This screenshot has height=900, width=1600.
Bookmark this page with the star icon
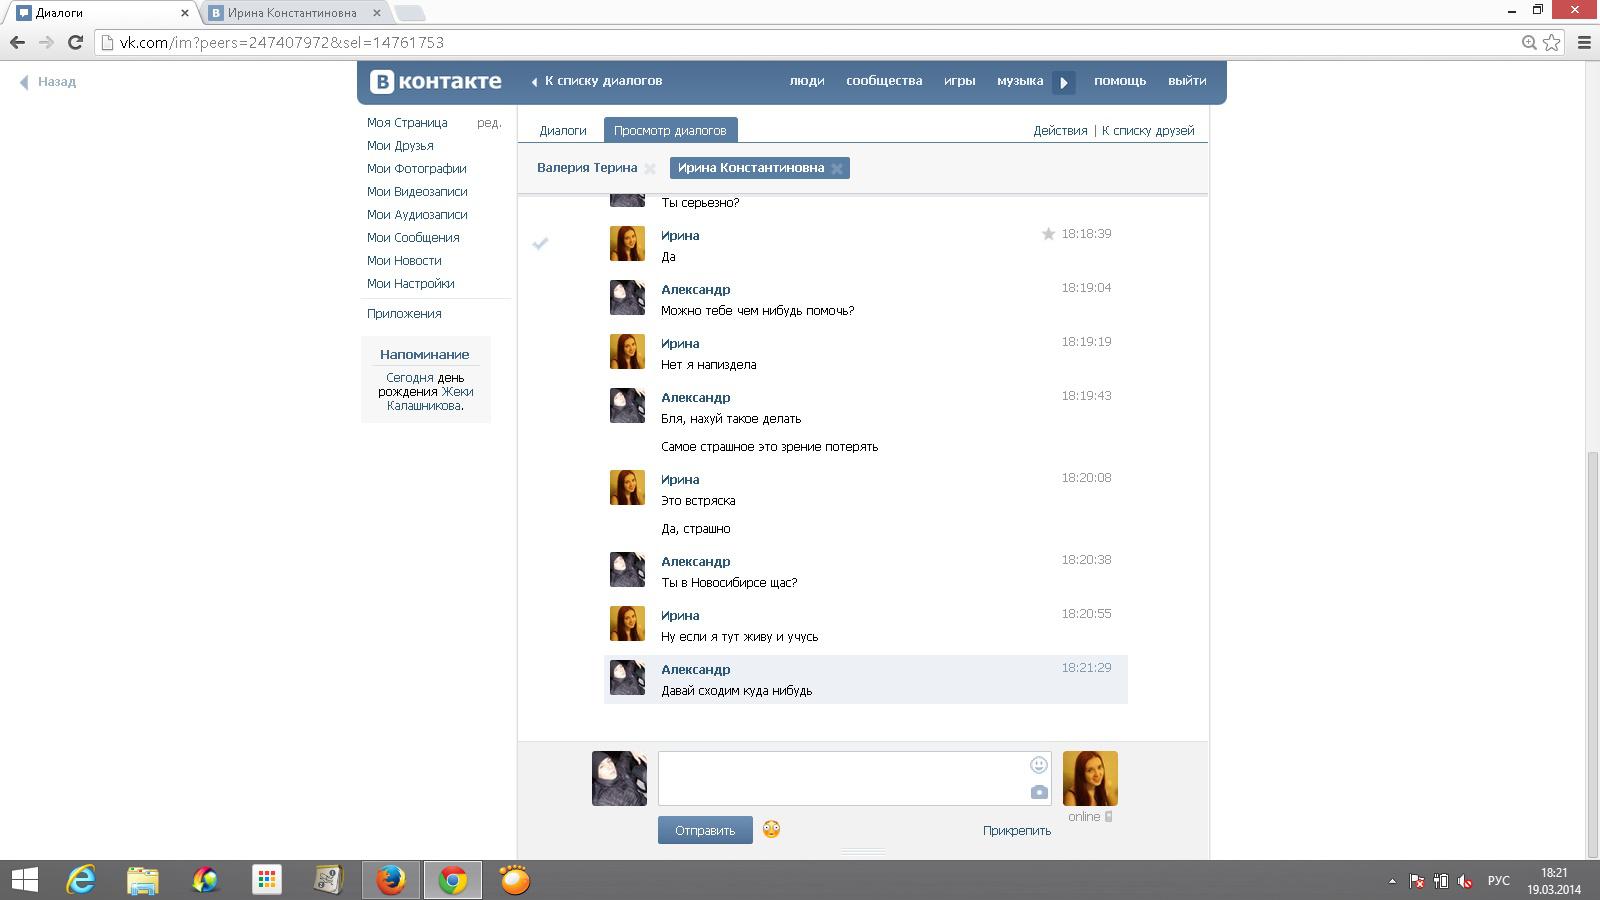pyautogui.click(x=1551, y=42)
